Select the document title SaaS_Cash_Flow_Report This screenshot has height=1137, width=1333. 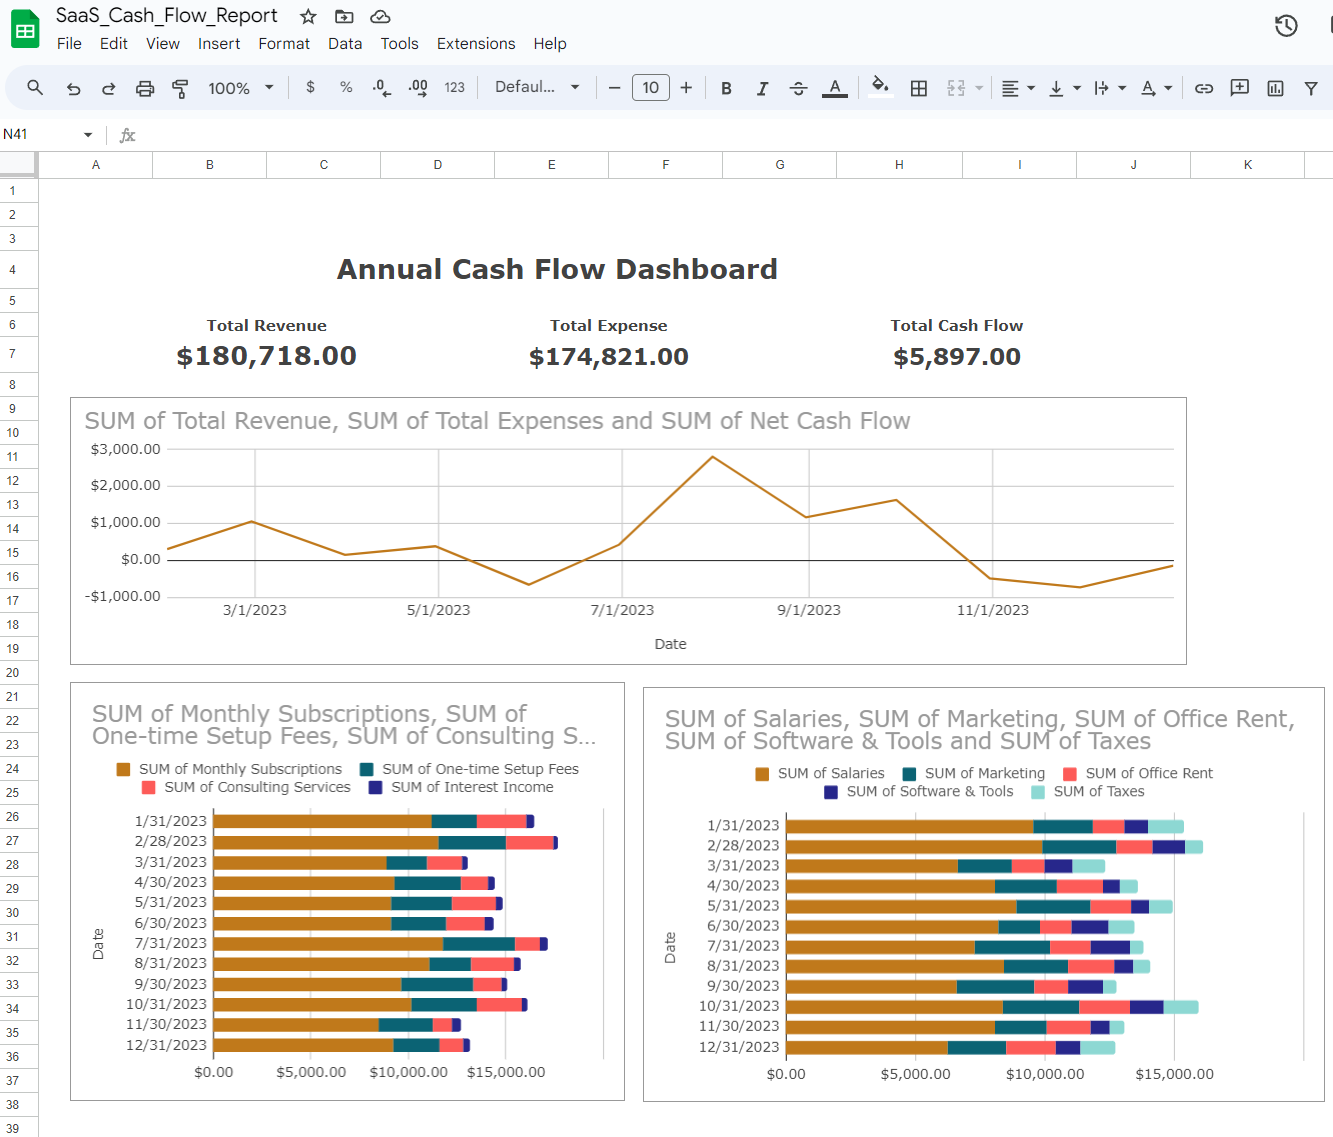click(x=167, y=15)
